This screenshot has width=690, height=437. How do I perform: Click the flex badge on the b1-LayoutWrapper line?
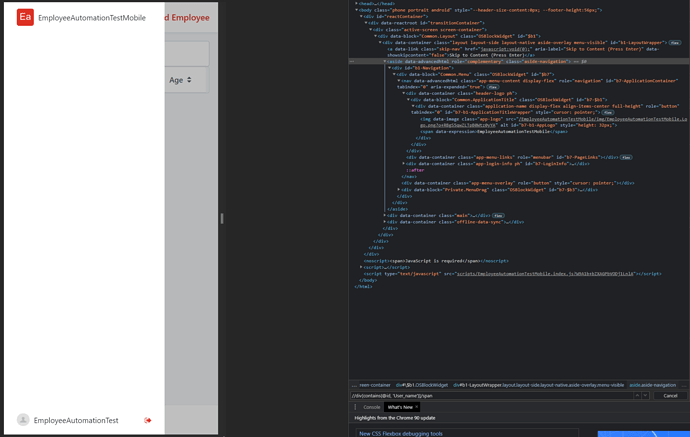pyautogui.click(x=675, y=43)
